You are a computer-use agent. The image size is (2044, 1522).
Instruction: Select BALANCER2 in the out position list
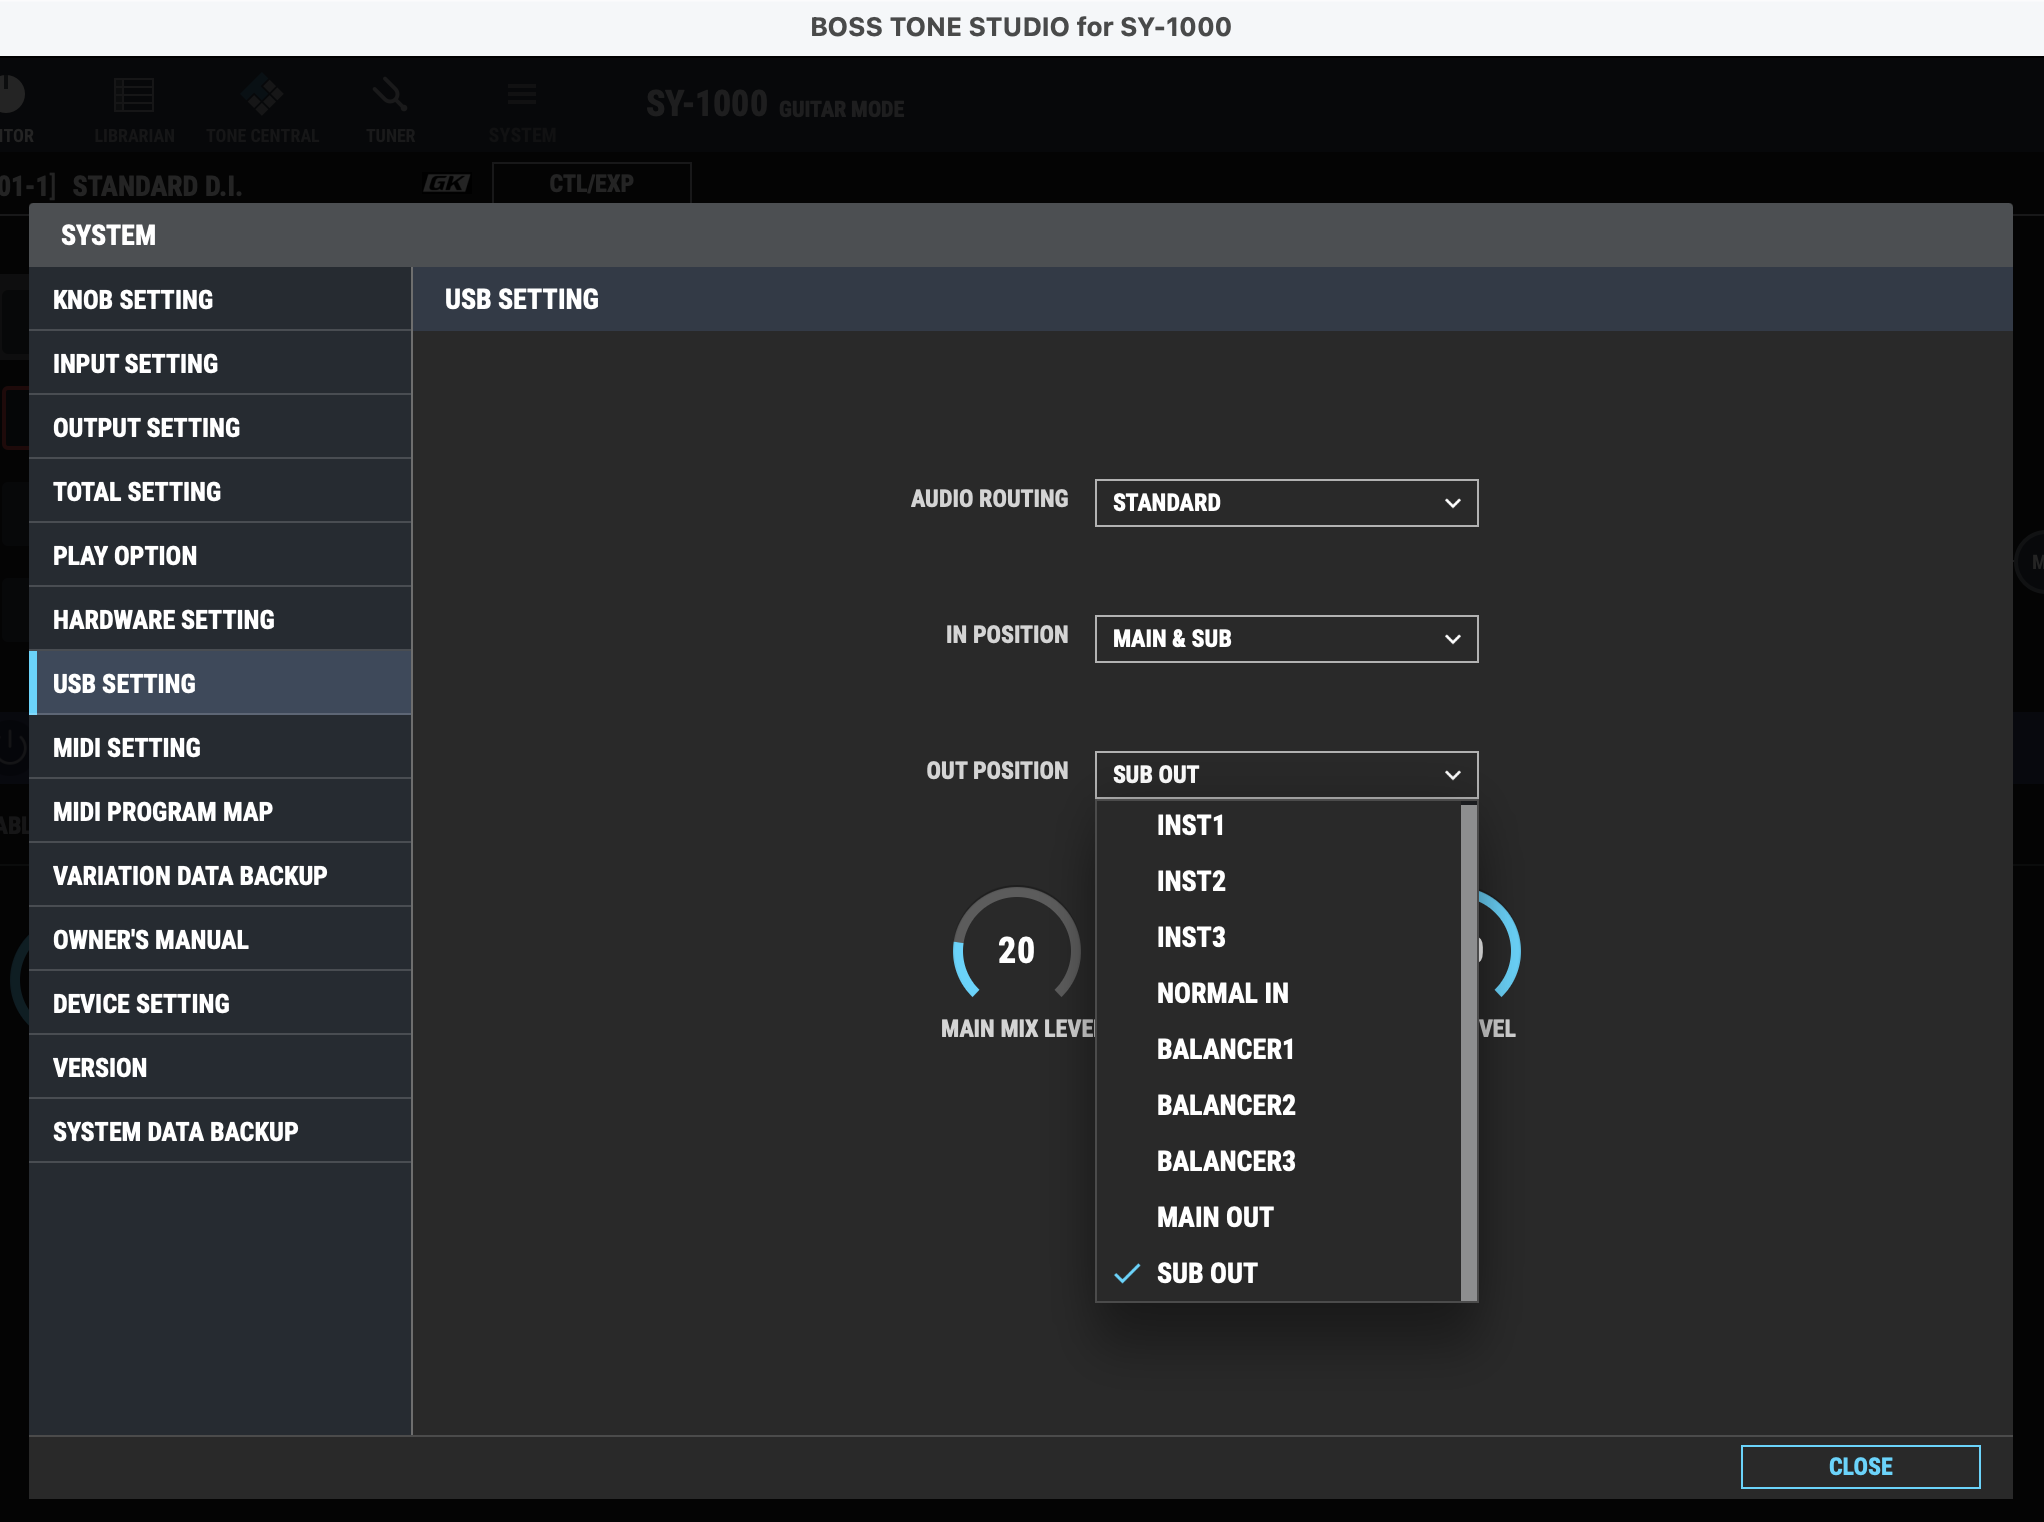coord(1226,1105)
